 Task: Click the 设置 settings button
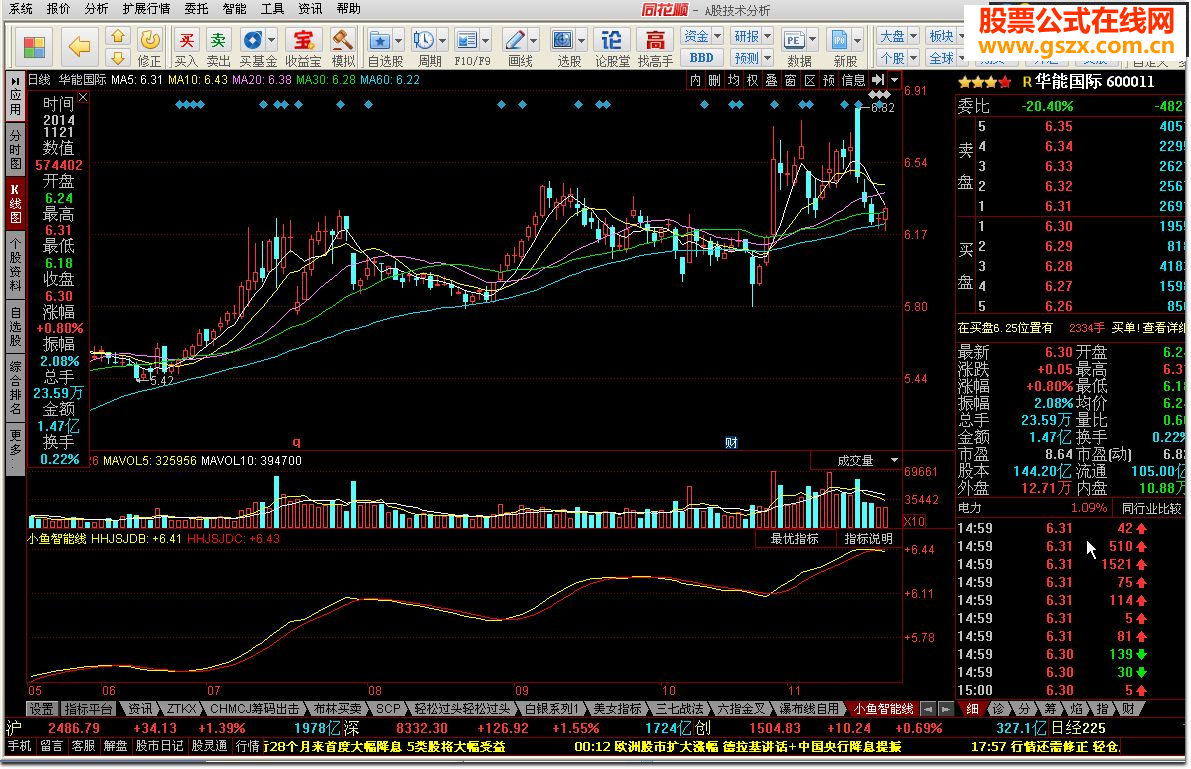41,709
